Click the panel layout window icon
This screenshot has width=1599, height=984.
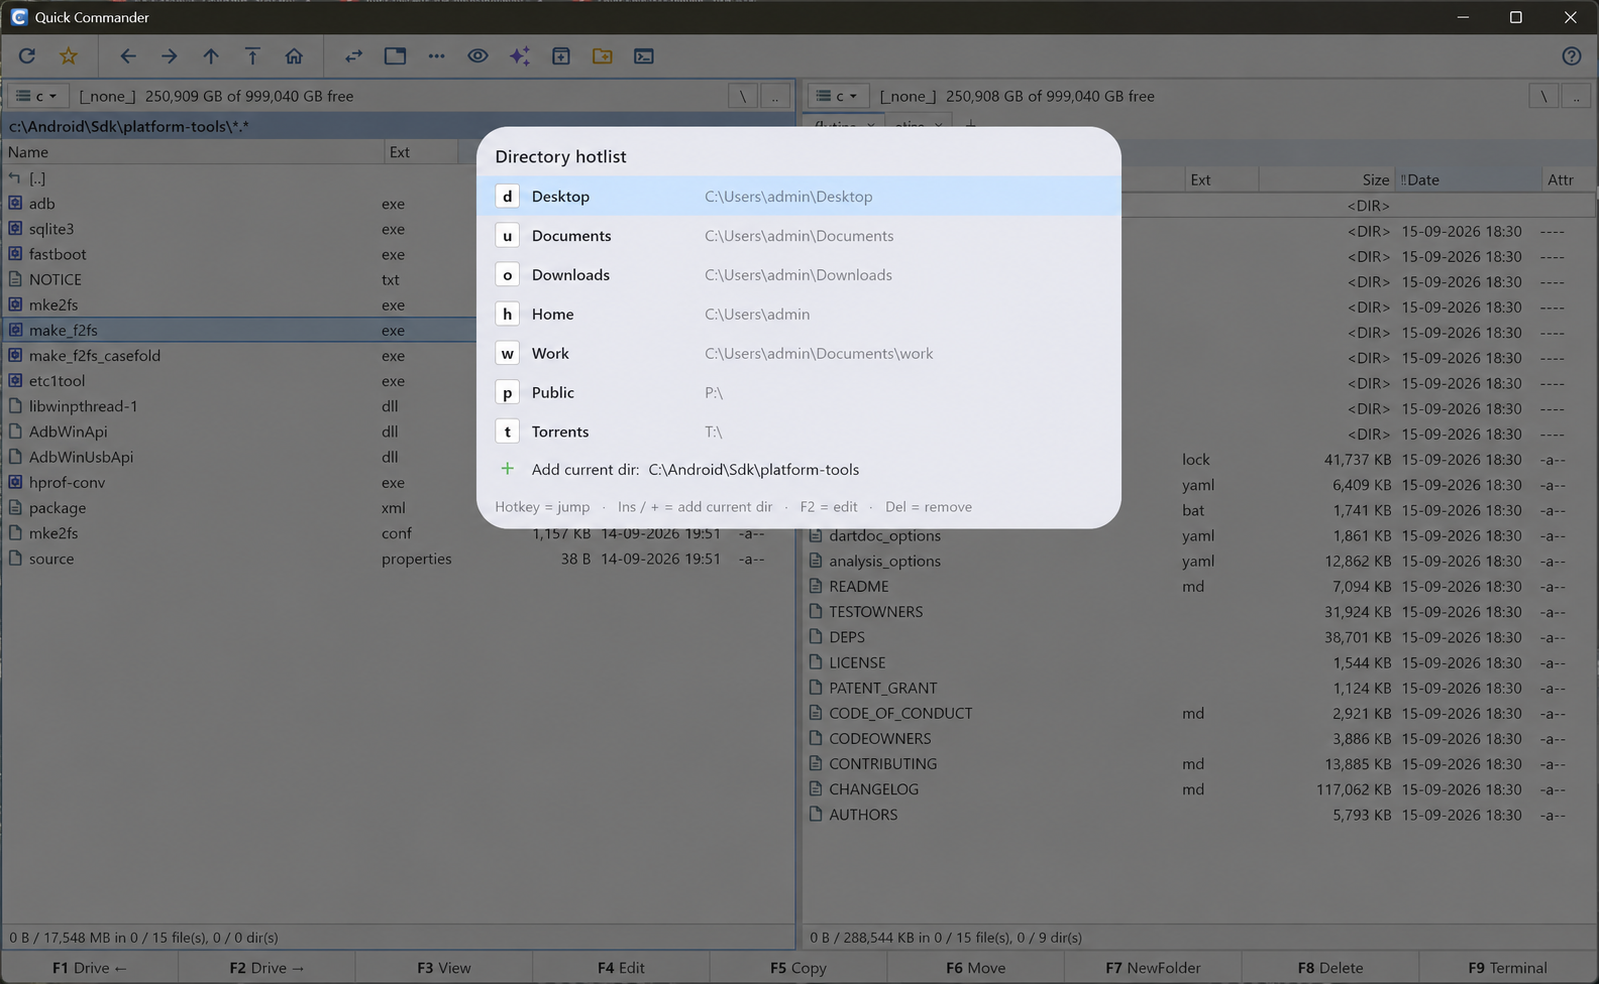(x=395, y=56)
